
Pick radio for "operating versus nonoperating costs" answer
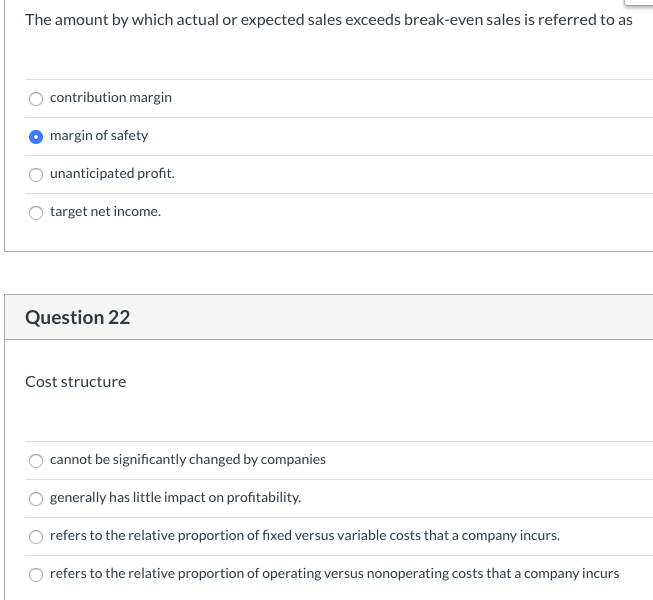tap(36, 574)
